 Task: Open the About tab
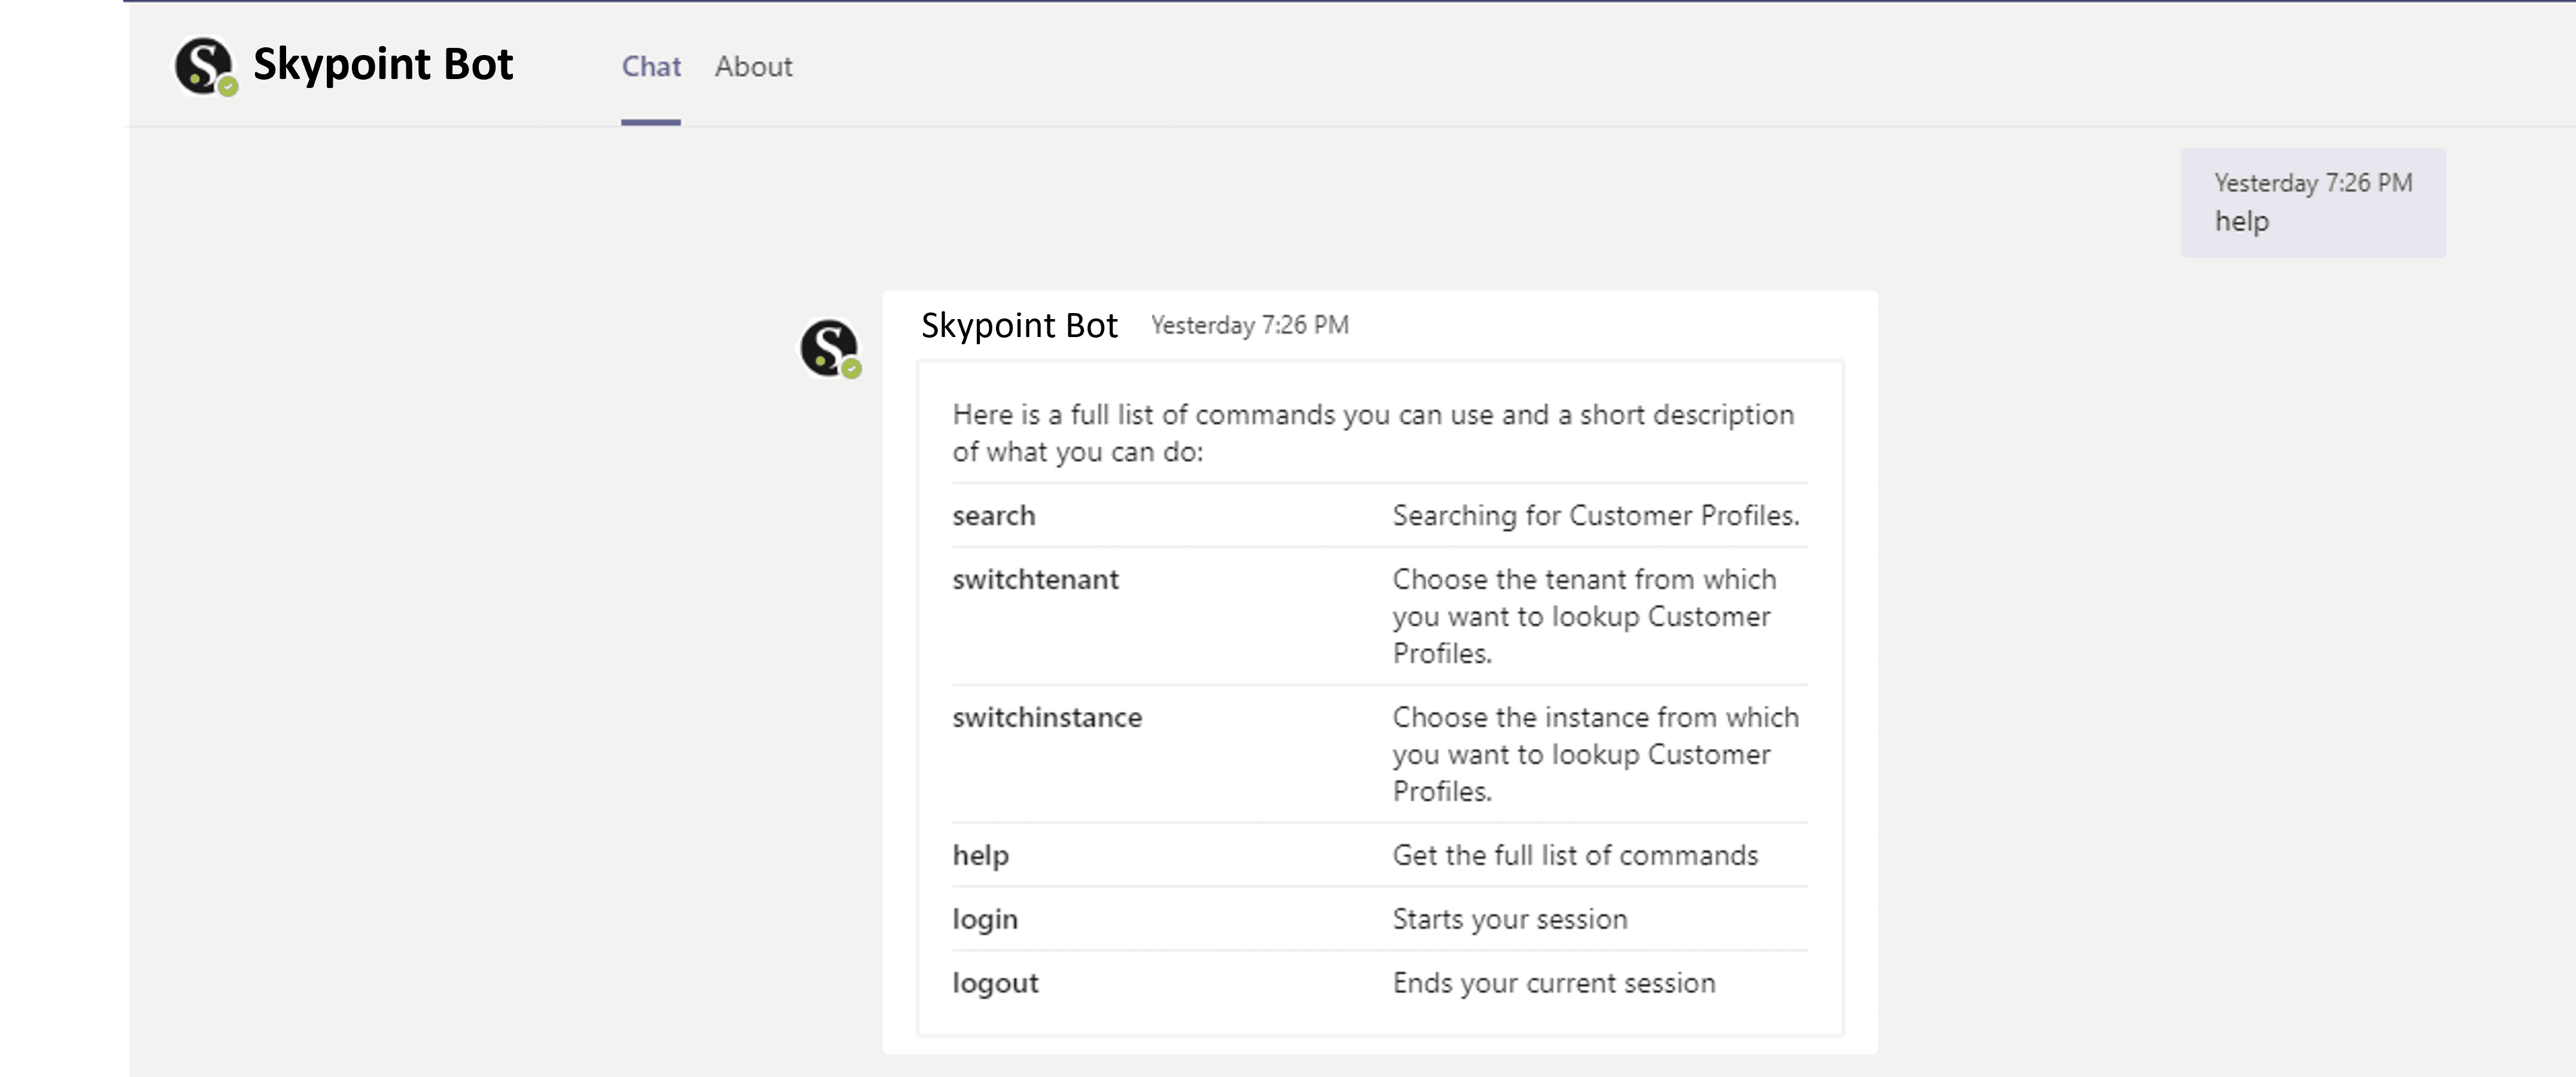tap(753, 67)
